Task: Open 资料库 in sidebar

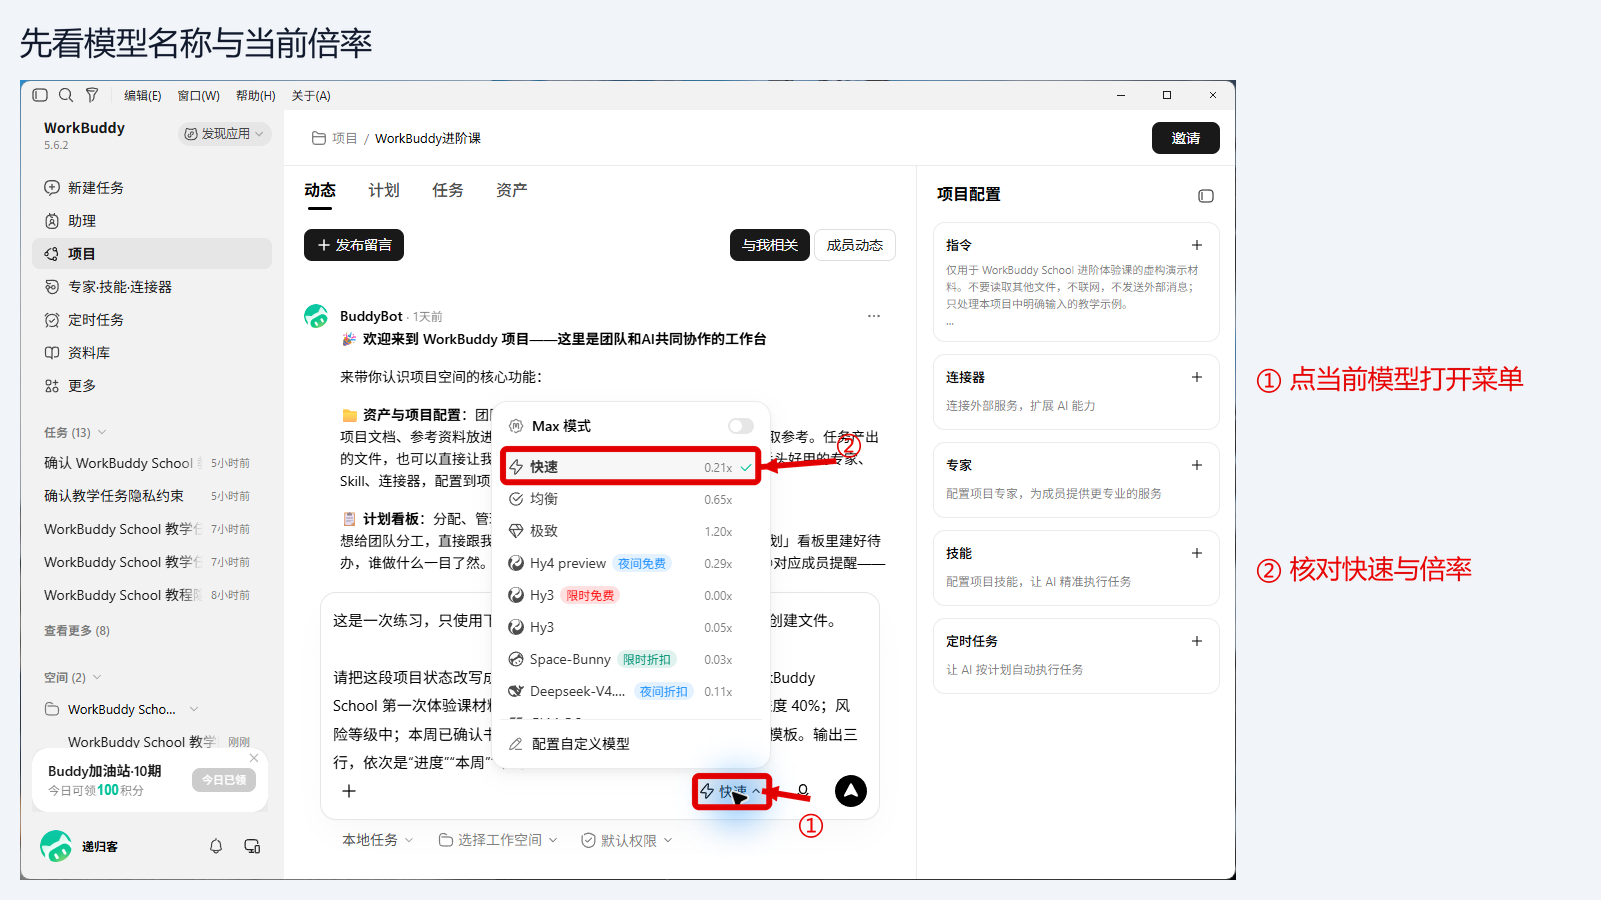Action: point(152,353)
